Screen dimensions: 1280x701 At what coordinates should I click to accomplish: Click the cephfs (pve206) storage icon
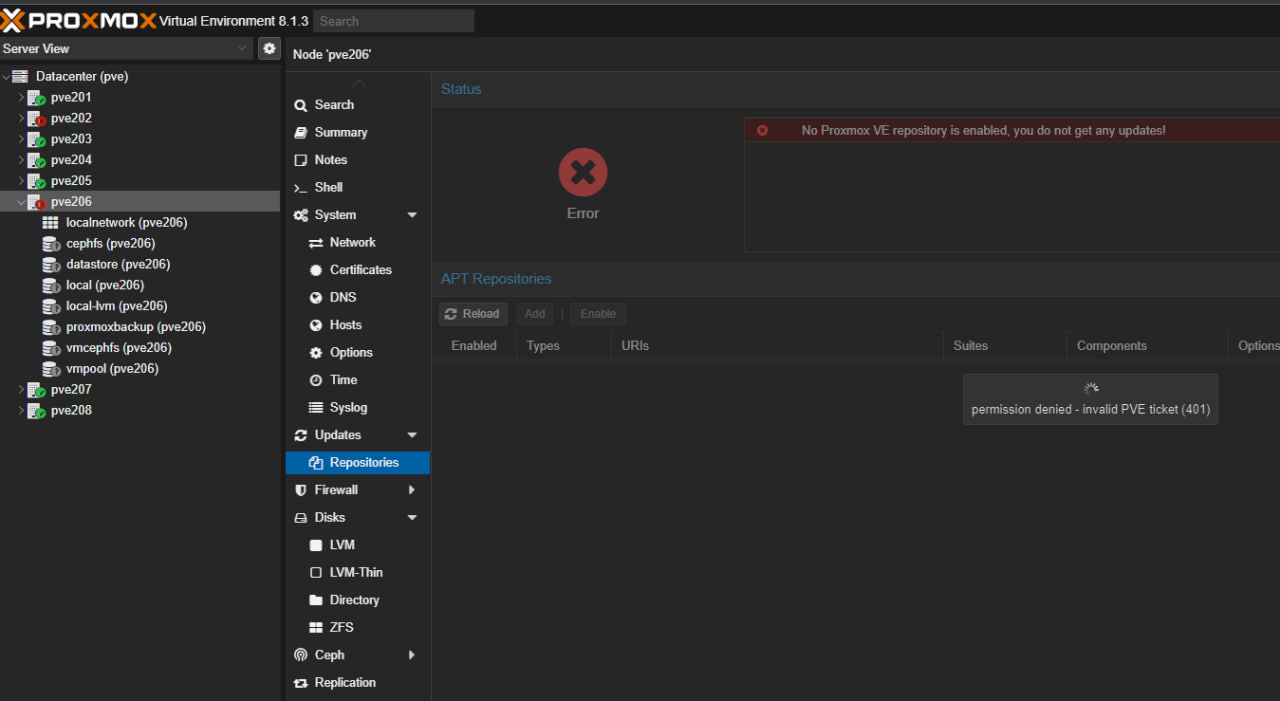(50, 244)
